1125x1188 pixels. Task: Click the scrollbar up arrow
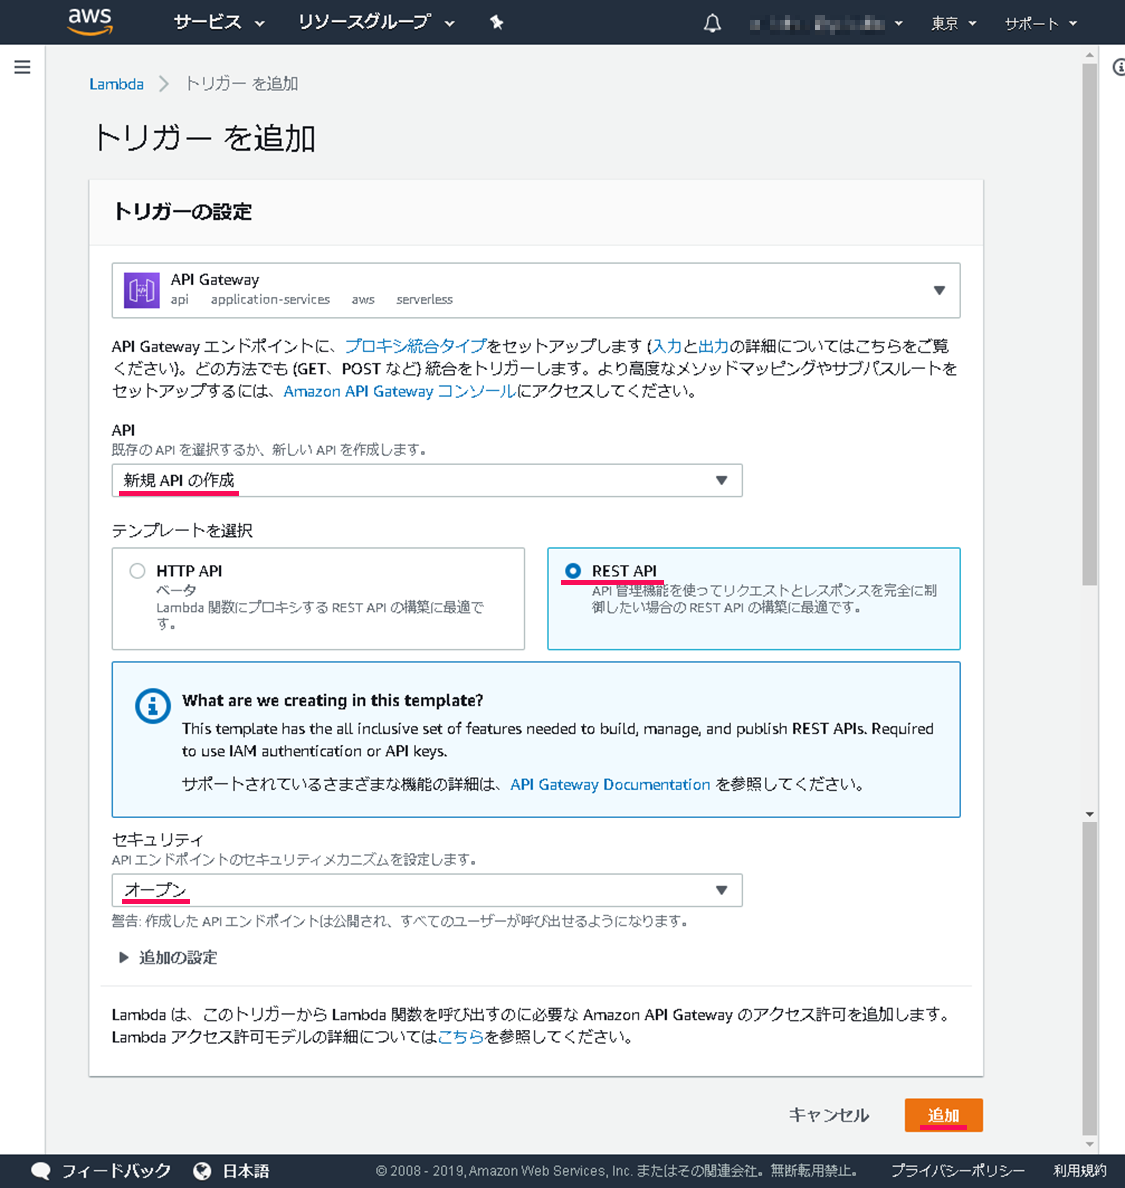(1089, 55)
